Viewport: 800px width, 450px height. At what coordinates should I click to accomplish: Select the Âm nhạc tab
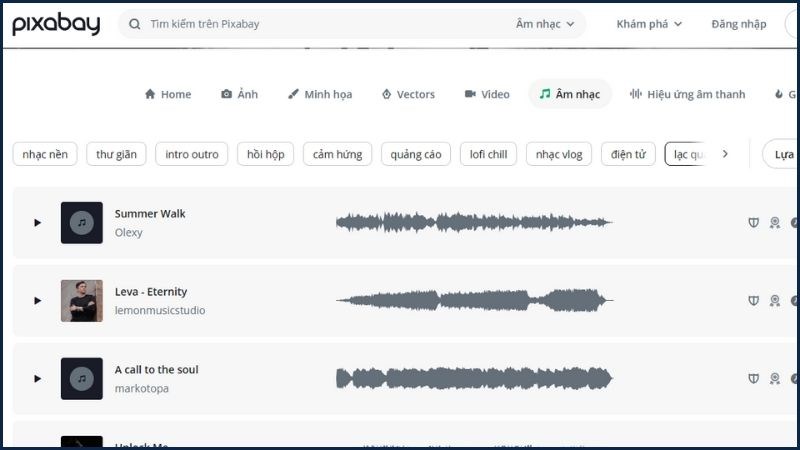[x=570, y=94]
